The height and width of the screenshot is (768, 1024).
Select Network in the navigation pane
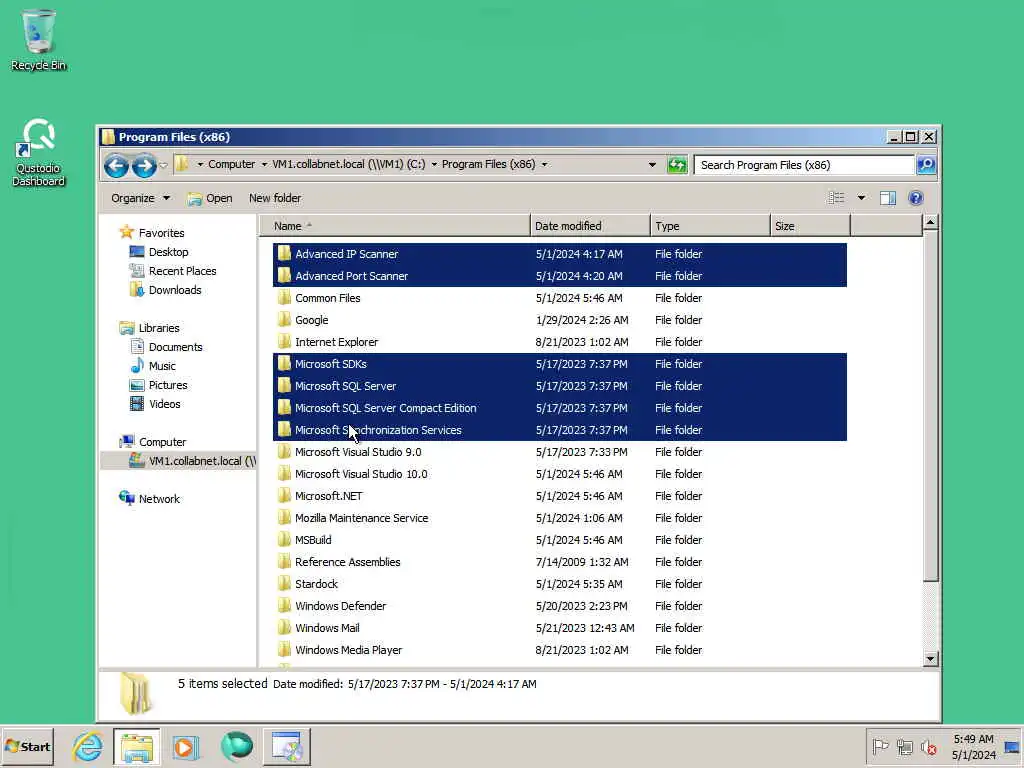click(150, 499)
